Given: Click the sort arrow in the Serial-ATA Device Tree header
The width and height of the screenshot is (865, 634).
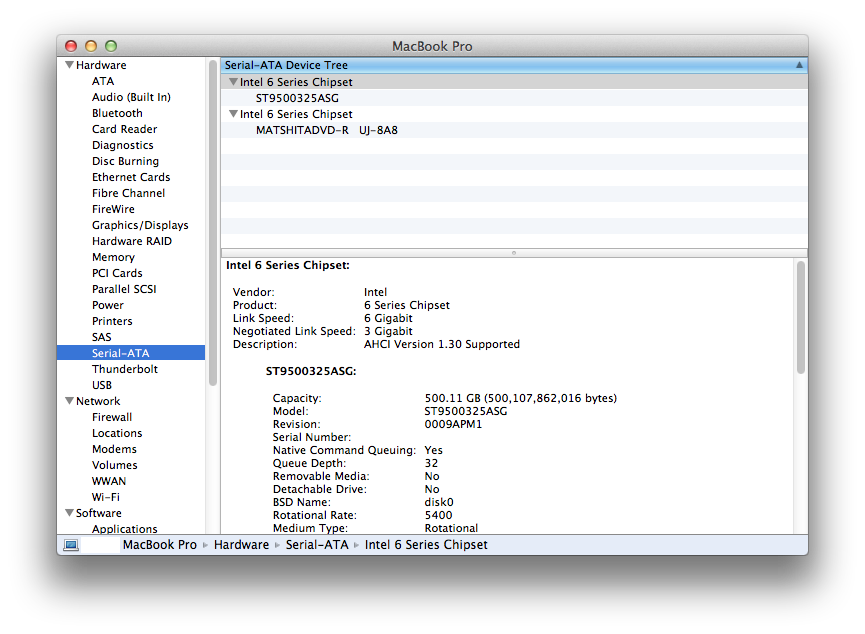Looking at the screenshot, I should (799, 65).
